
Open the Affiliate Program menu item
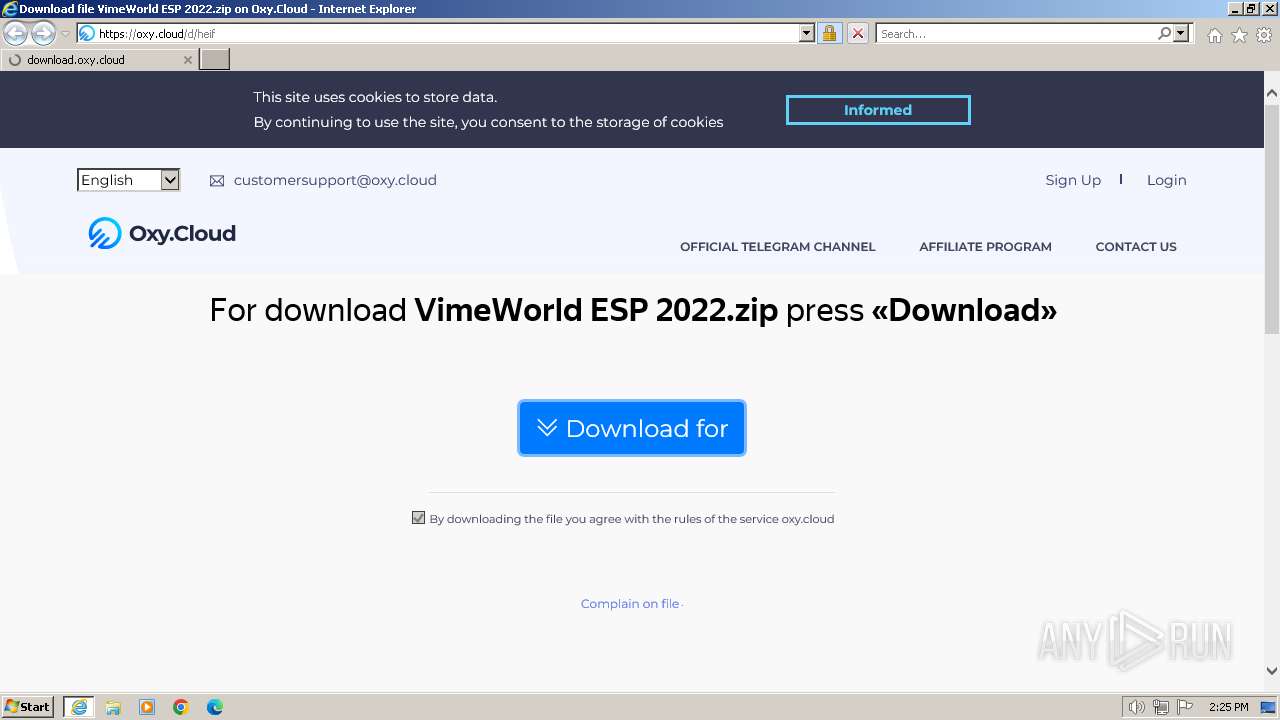tap(985, 247)
